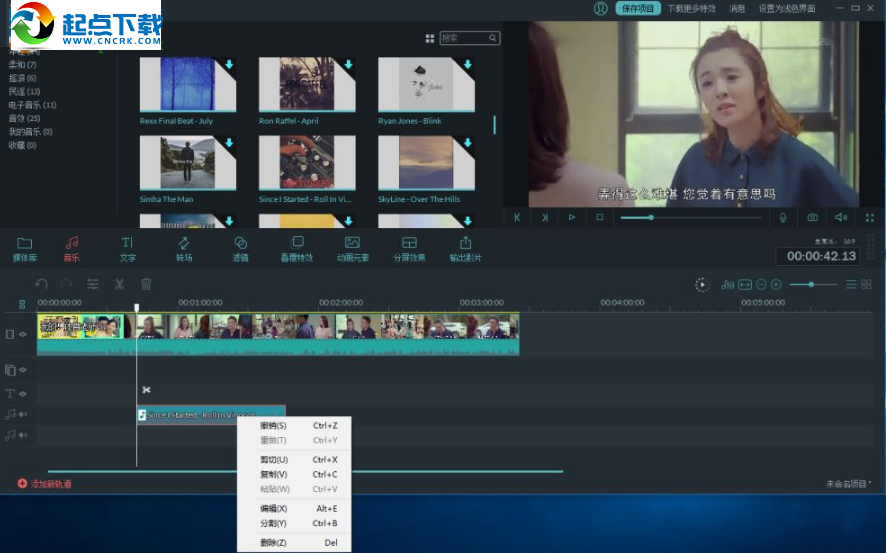Click the microphone voiceover icon under preview
Image resolution: width=886 pixels, height=553 pixels.
click(x=783, y=217)
